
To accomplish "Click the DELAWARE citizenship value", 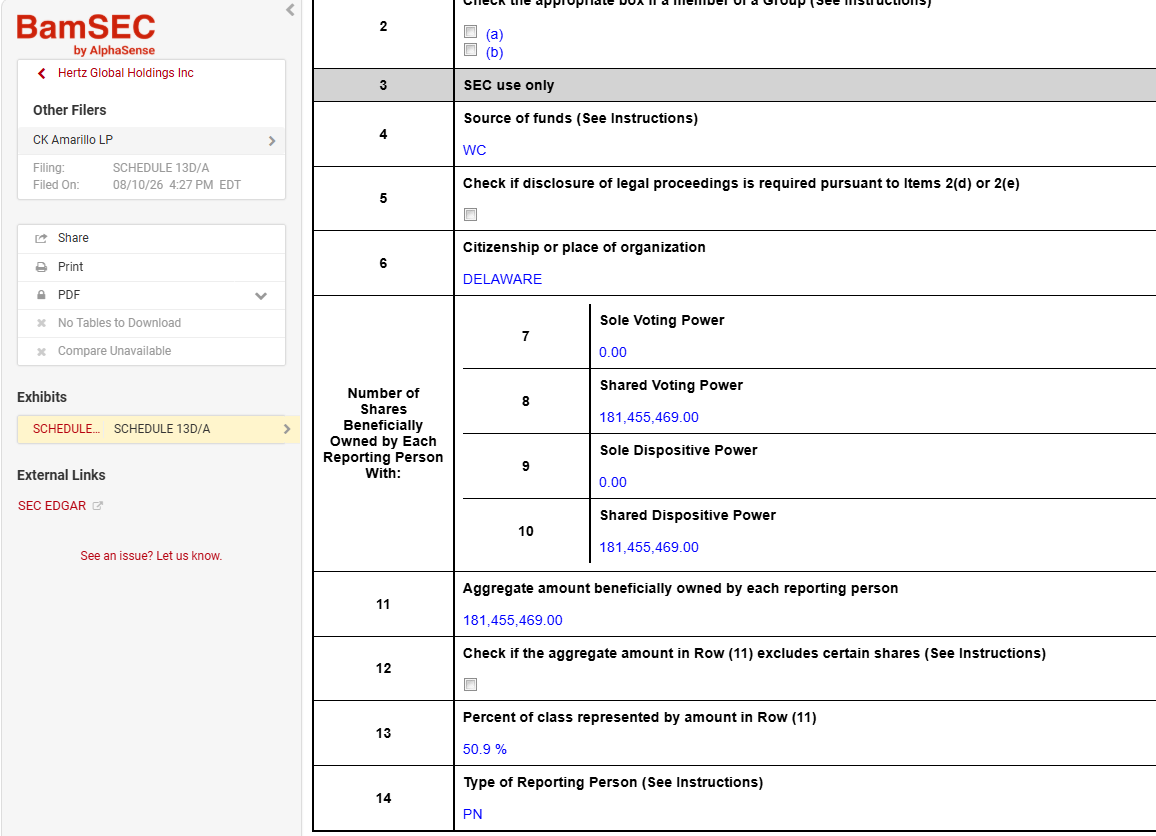I will 502,279.
